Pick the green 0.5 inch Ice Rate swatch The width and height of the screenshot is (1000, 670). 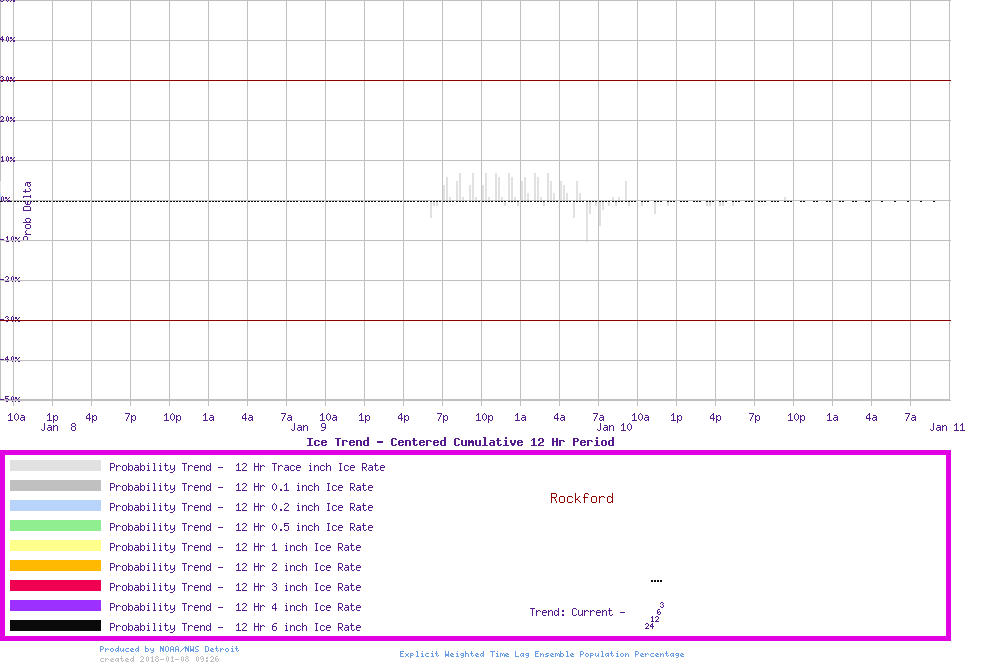click(x=55, y=526)
